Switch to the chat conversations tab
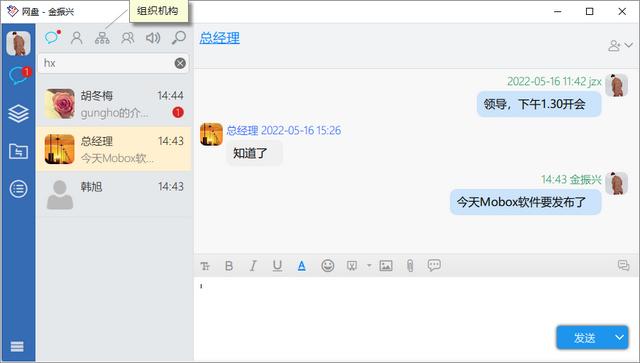The image size is (640, 363). click(x=52, y=37)
